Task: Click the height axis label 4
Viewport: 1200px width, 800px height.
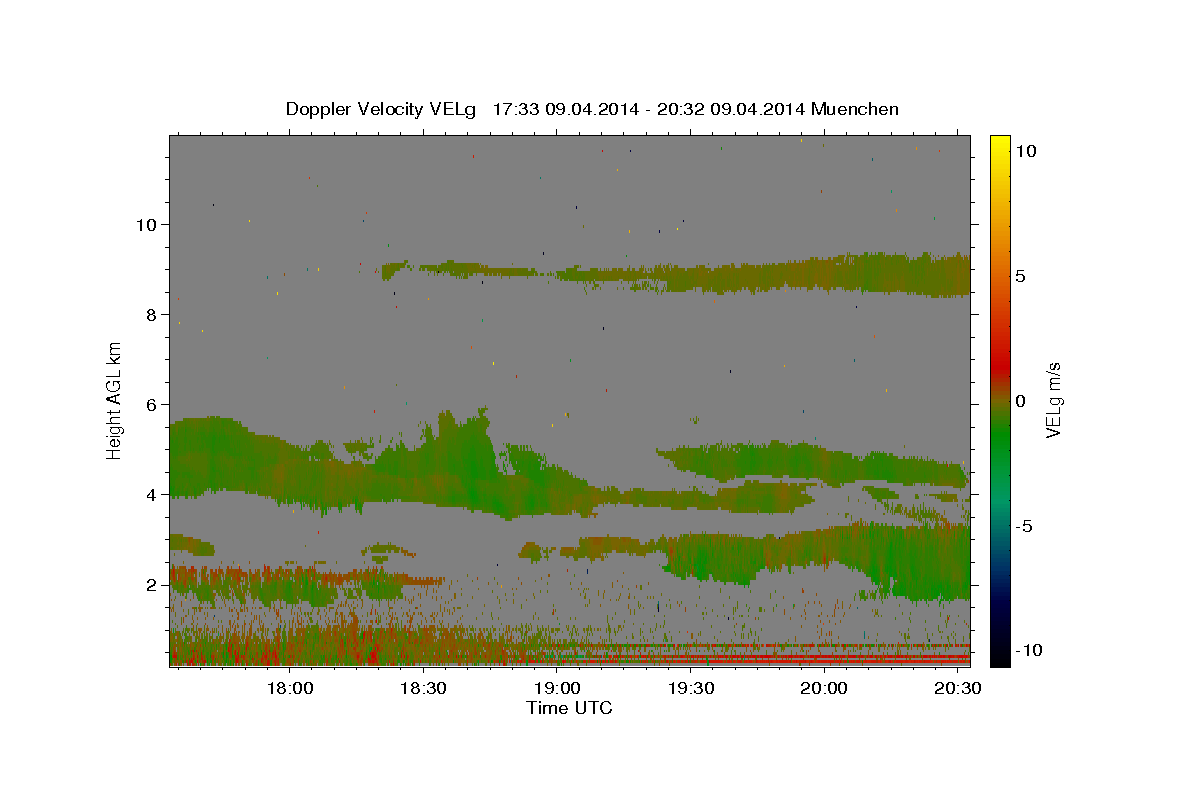Action: click(151, 495)
